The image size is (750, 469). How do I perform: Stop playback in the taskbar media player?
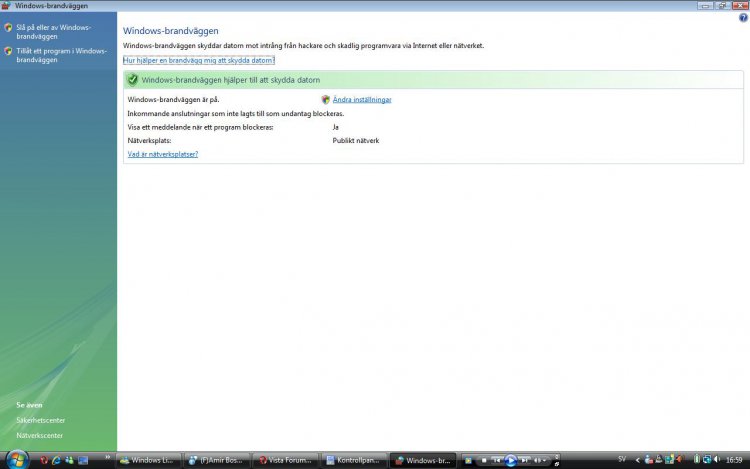point(484,460)
